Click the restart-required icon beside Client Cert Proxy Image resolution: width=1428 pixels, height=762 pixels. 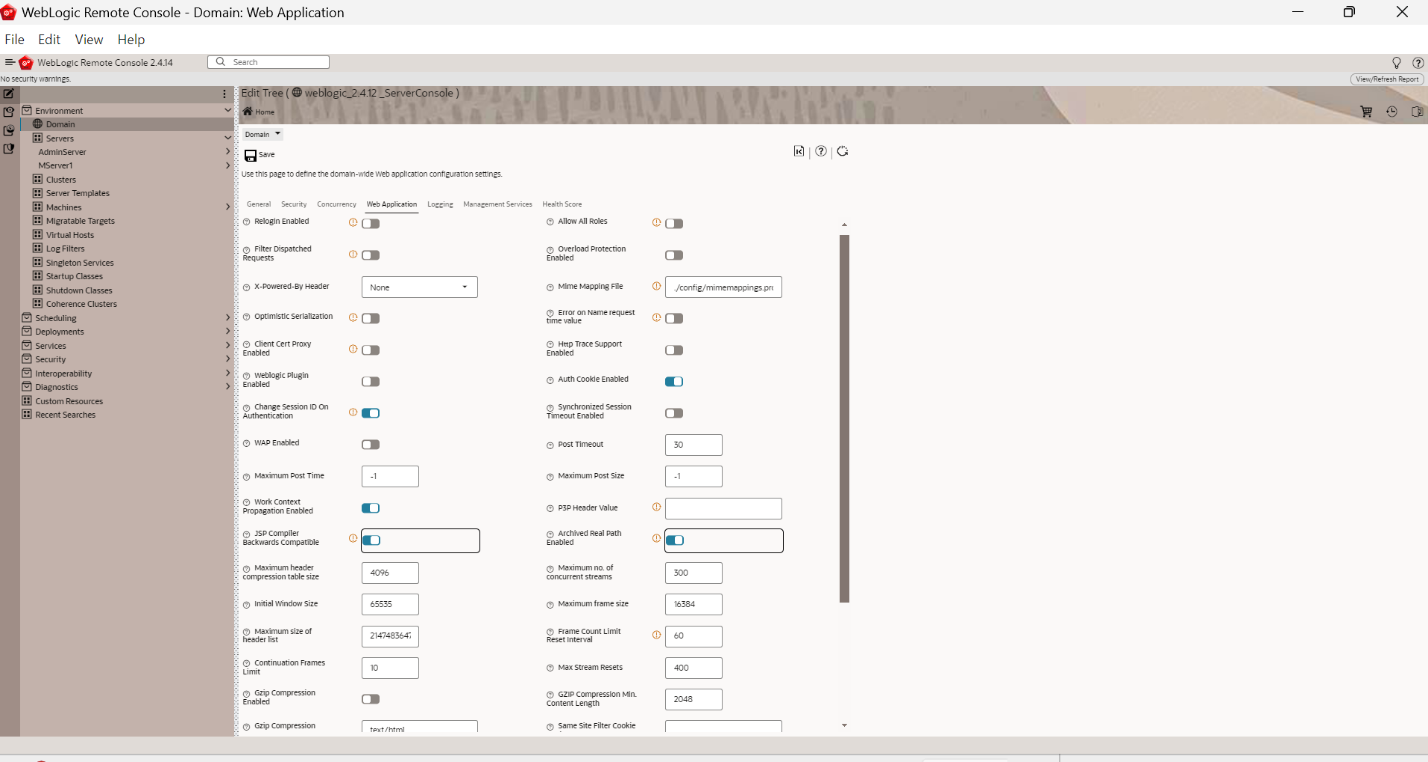click(353, 349)
